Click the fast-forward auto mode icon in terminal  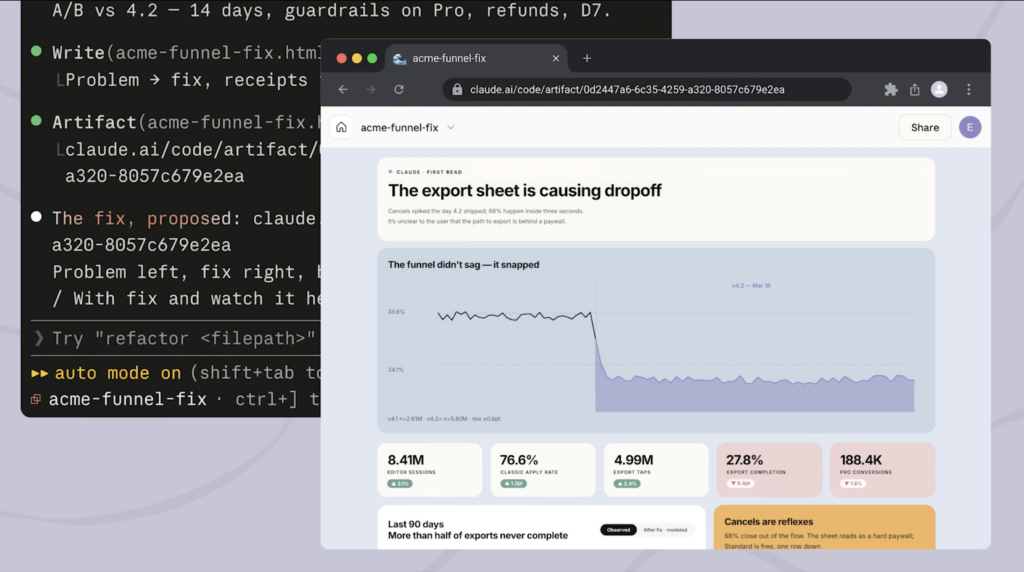click(39, 373)
